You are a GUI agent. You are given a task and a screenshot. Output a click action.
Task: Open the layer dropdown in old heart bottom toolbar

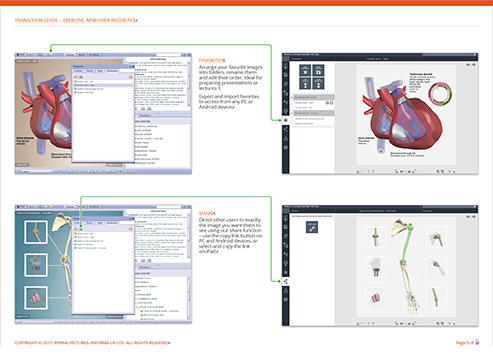[x=37, y=171]
